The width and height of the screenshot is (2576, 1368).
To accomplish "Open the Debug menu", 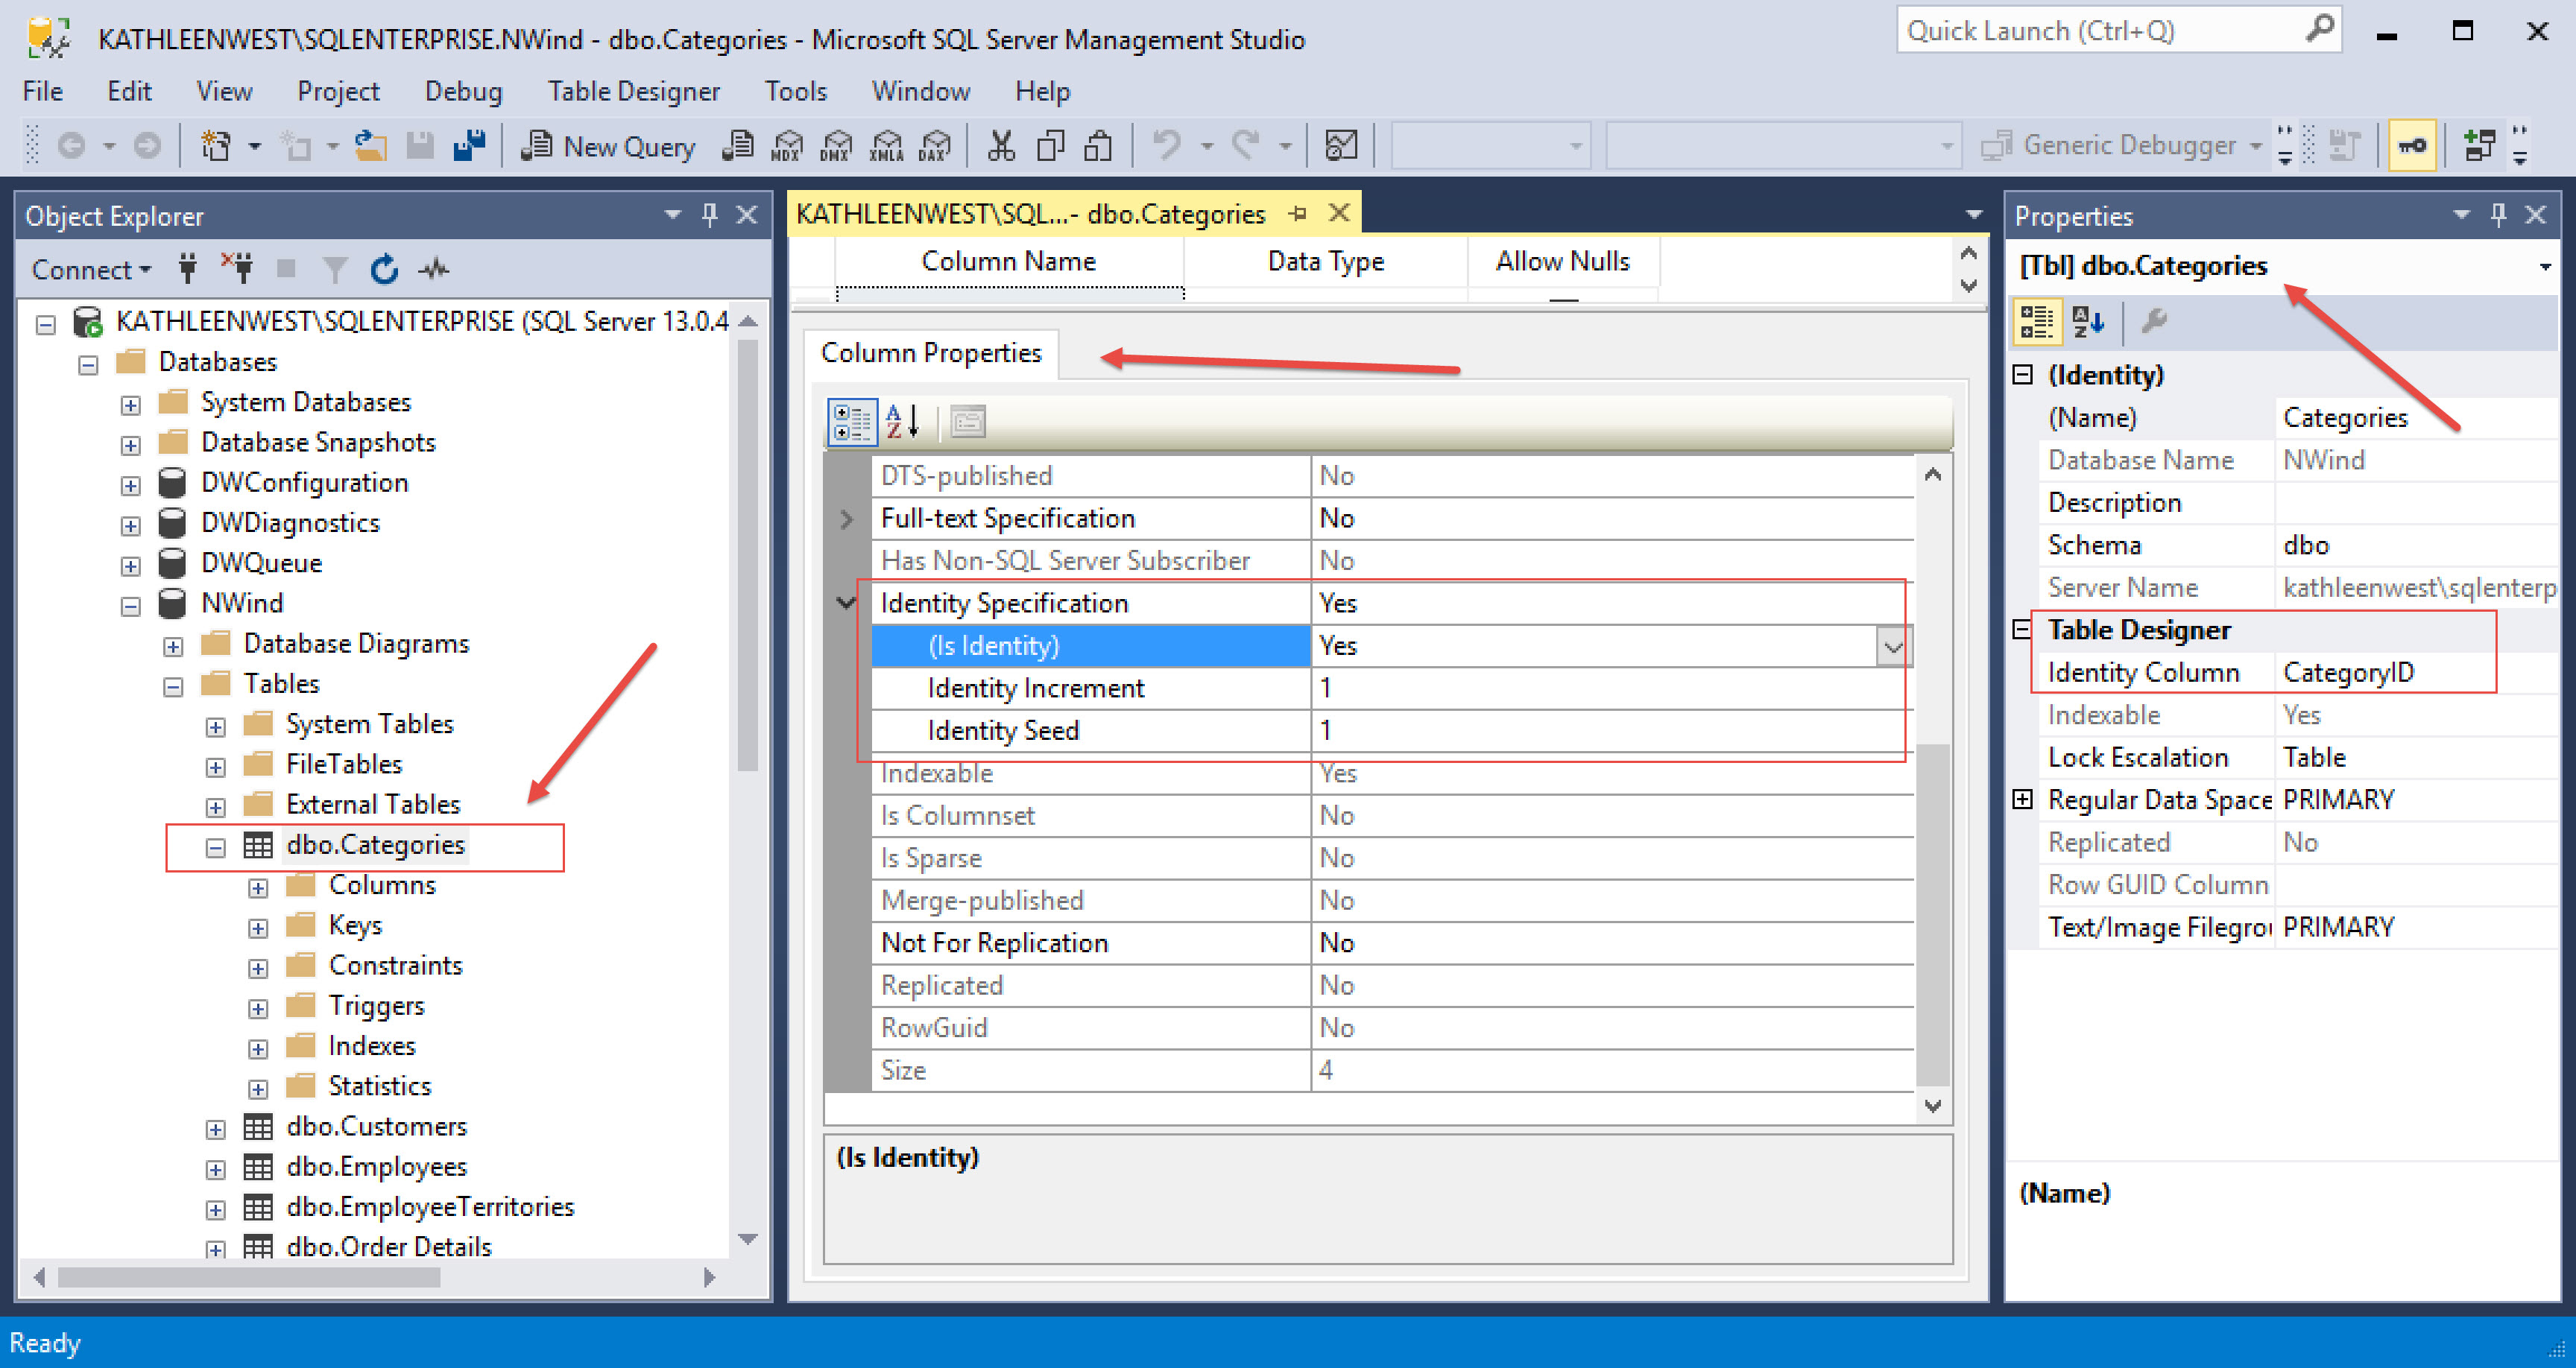I will [463, 91].
